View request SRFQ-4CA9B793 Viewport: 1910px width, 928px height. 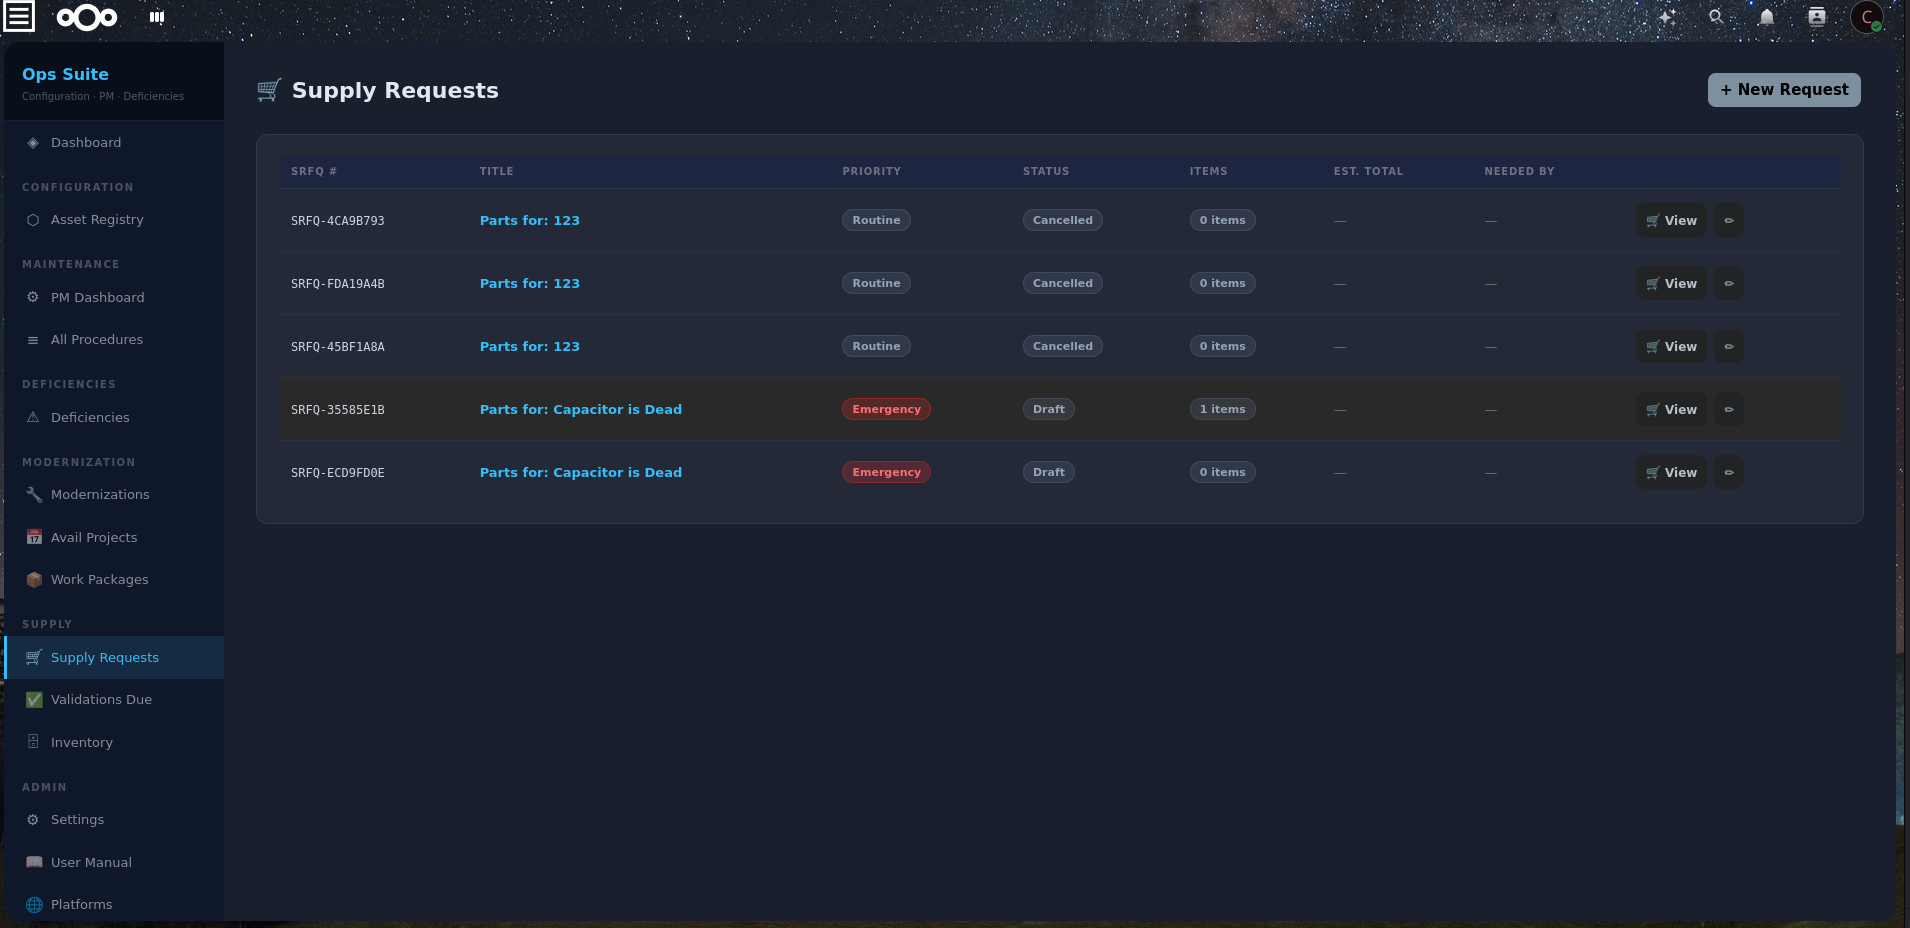1671,221
